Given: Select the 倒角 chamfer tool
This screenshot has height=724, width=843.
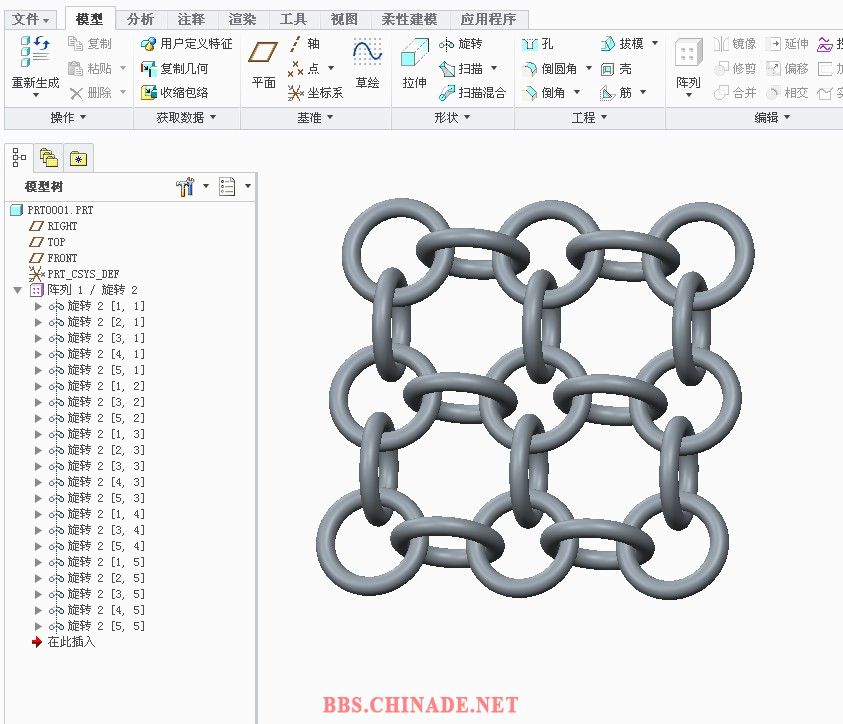Looking at the screenshot, I should coord(543,92).
